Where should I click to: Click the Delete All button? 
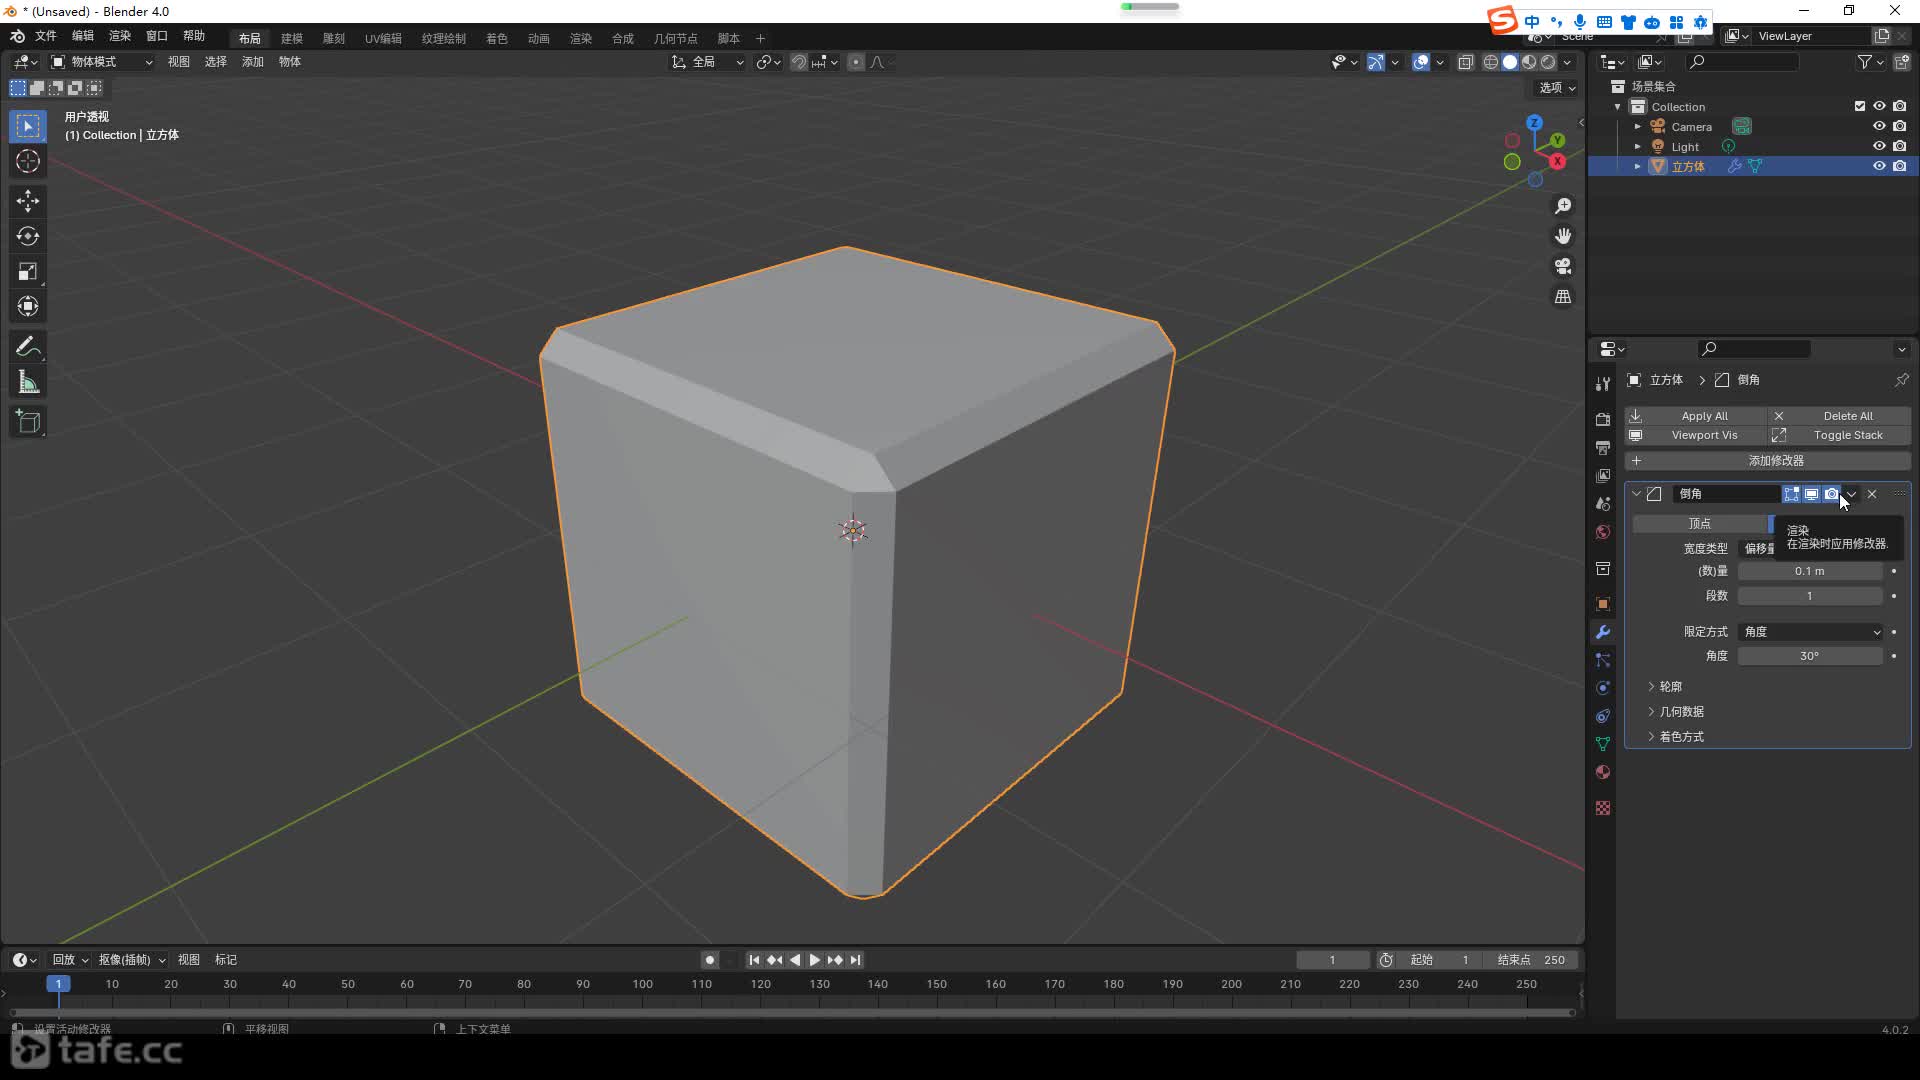1840,416
